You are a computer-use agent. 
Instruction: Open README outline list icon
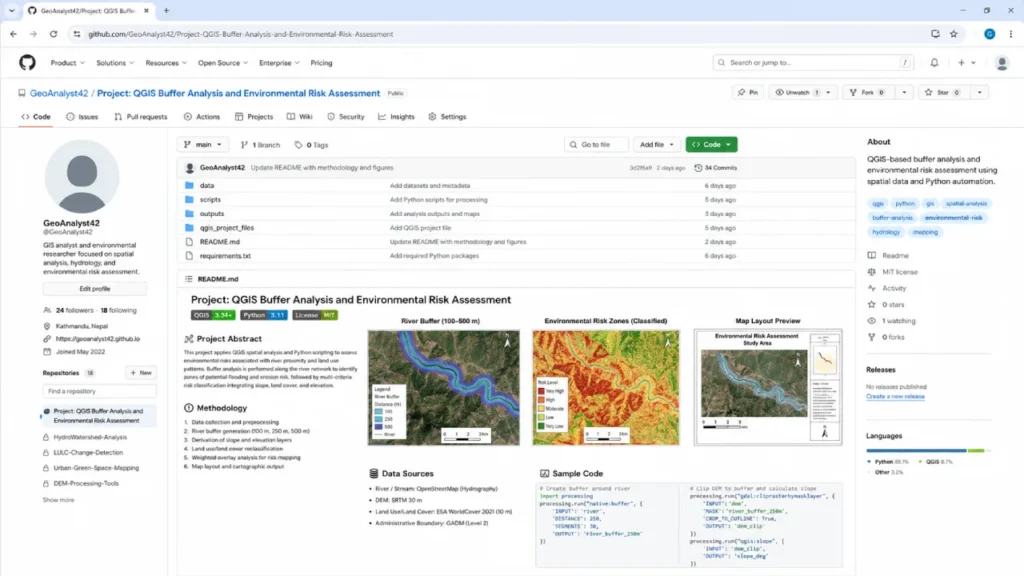pos(189,279)
